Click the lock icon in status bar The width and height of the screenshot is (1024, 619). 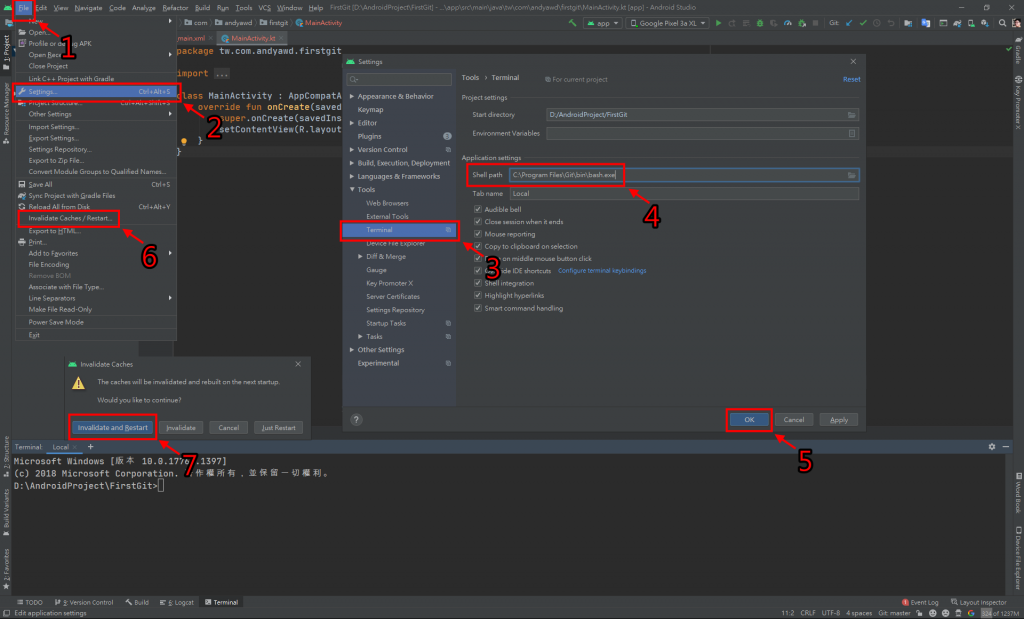[x=920, y=613]
